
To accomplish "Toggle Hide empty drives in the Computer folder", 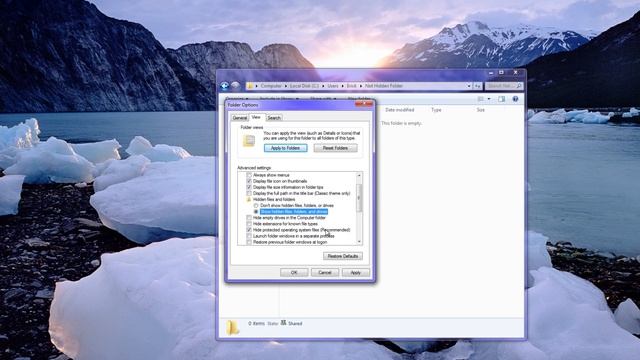I will (249, 218).
